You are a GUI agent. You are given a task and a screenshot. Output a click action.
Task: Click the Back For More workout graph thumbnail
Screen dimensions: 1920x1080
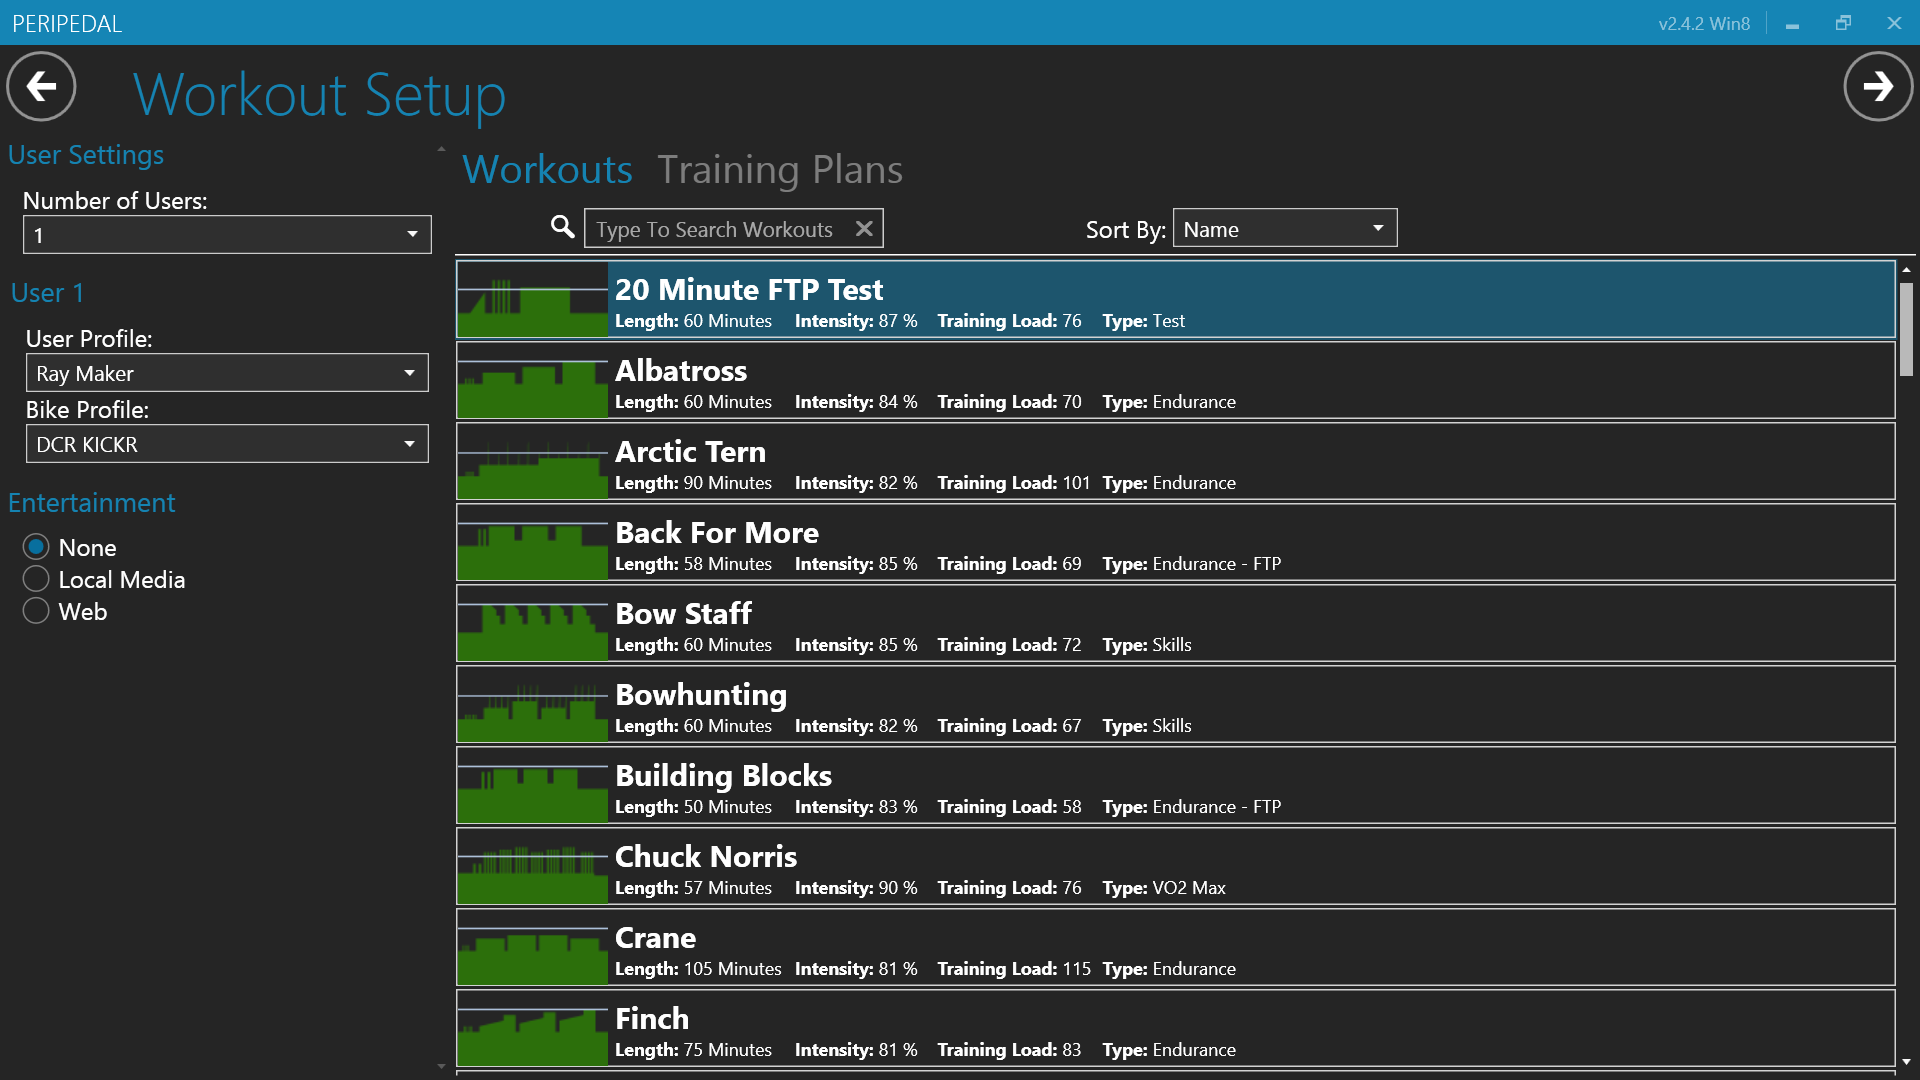[533, 542]
